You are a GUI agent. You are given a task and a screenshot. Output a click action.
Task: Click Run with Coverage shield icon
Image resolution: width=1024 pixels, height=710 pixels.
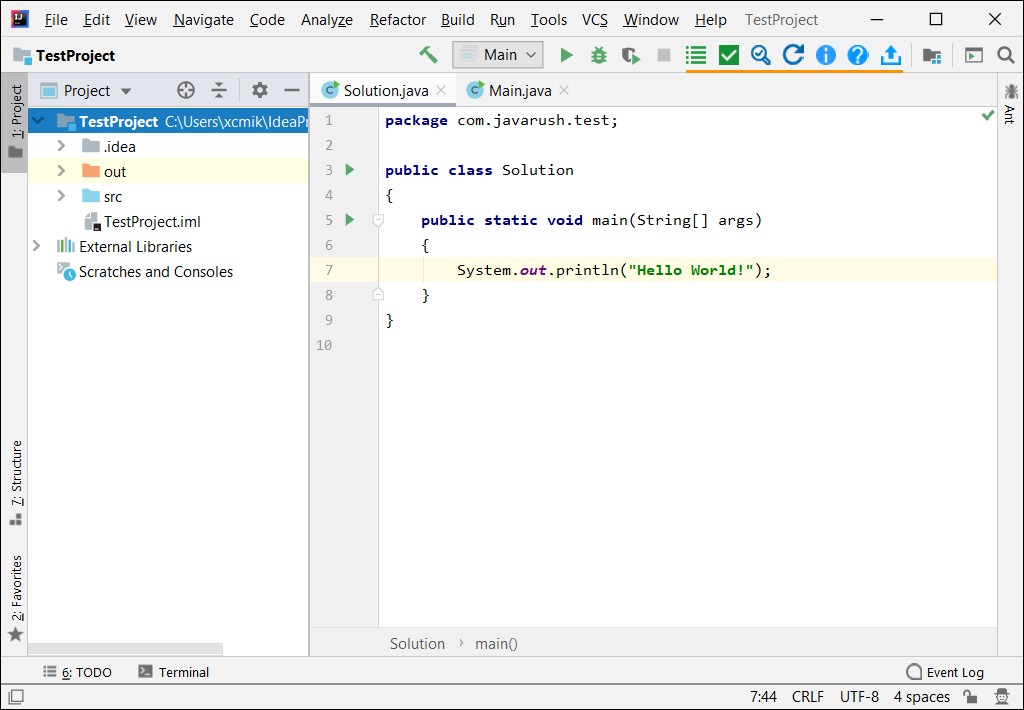(x=630, y=56)
